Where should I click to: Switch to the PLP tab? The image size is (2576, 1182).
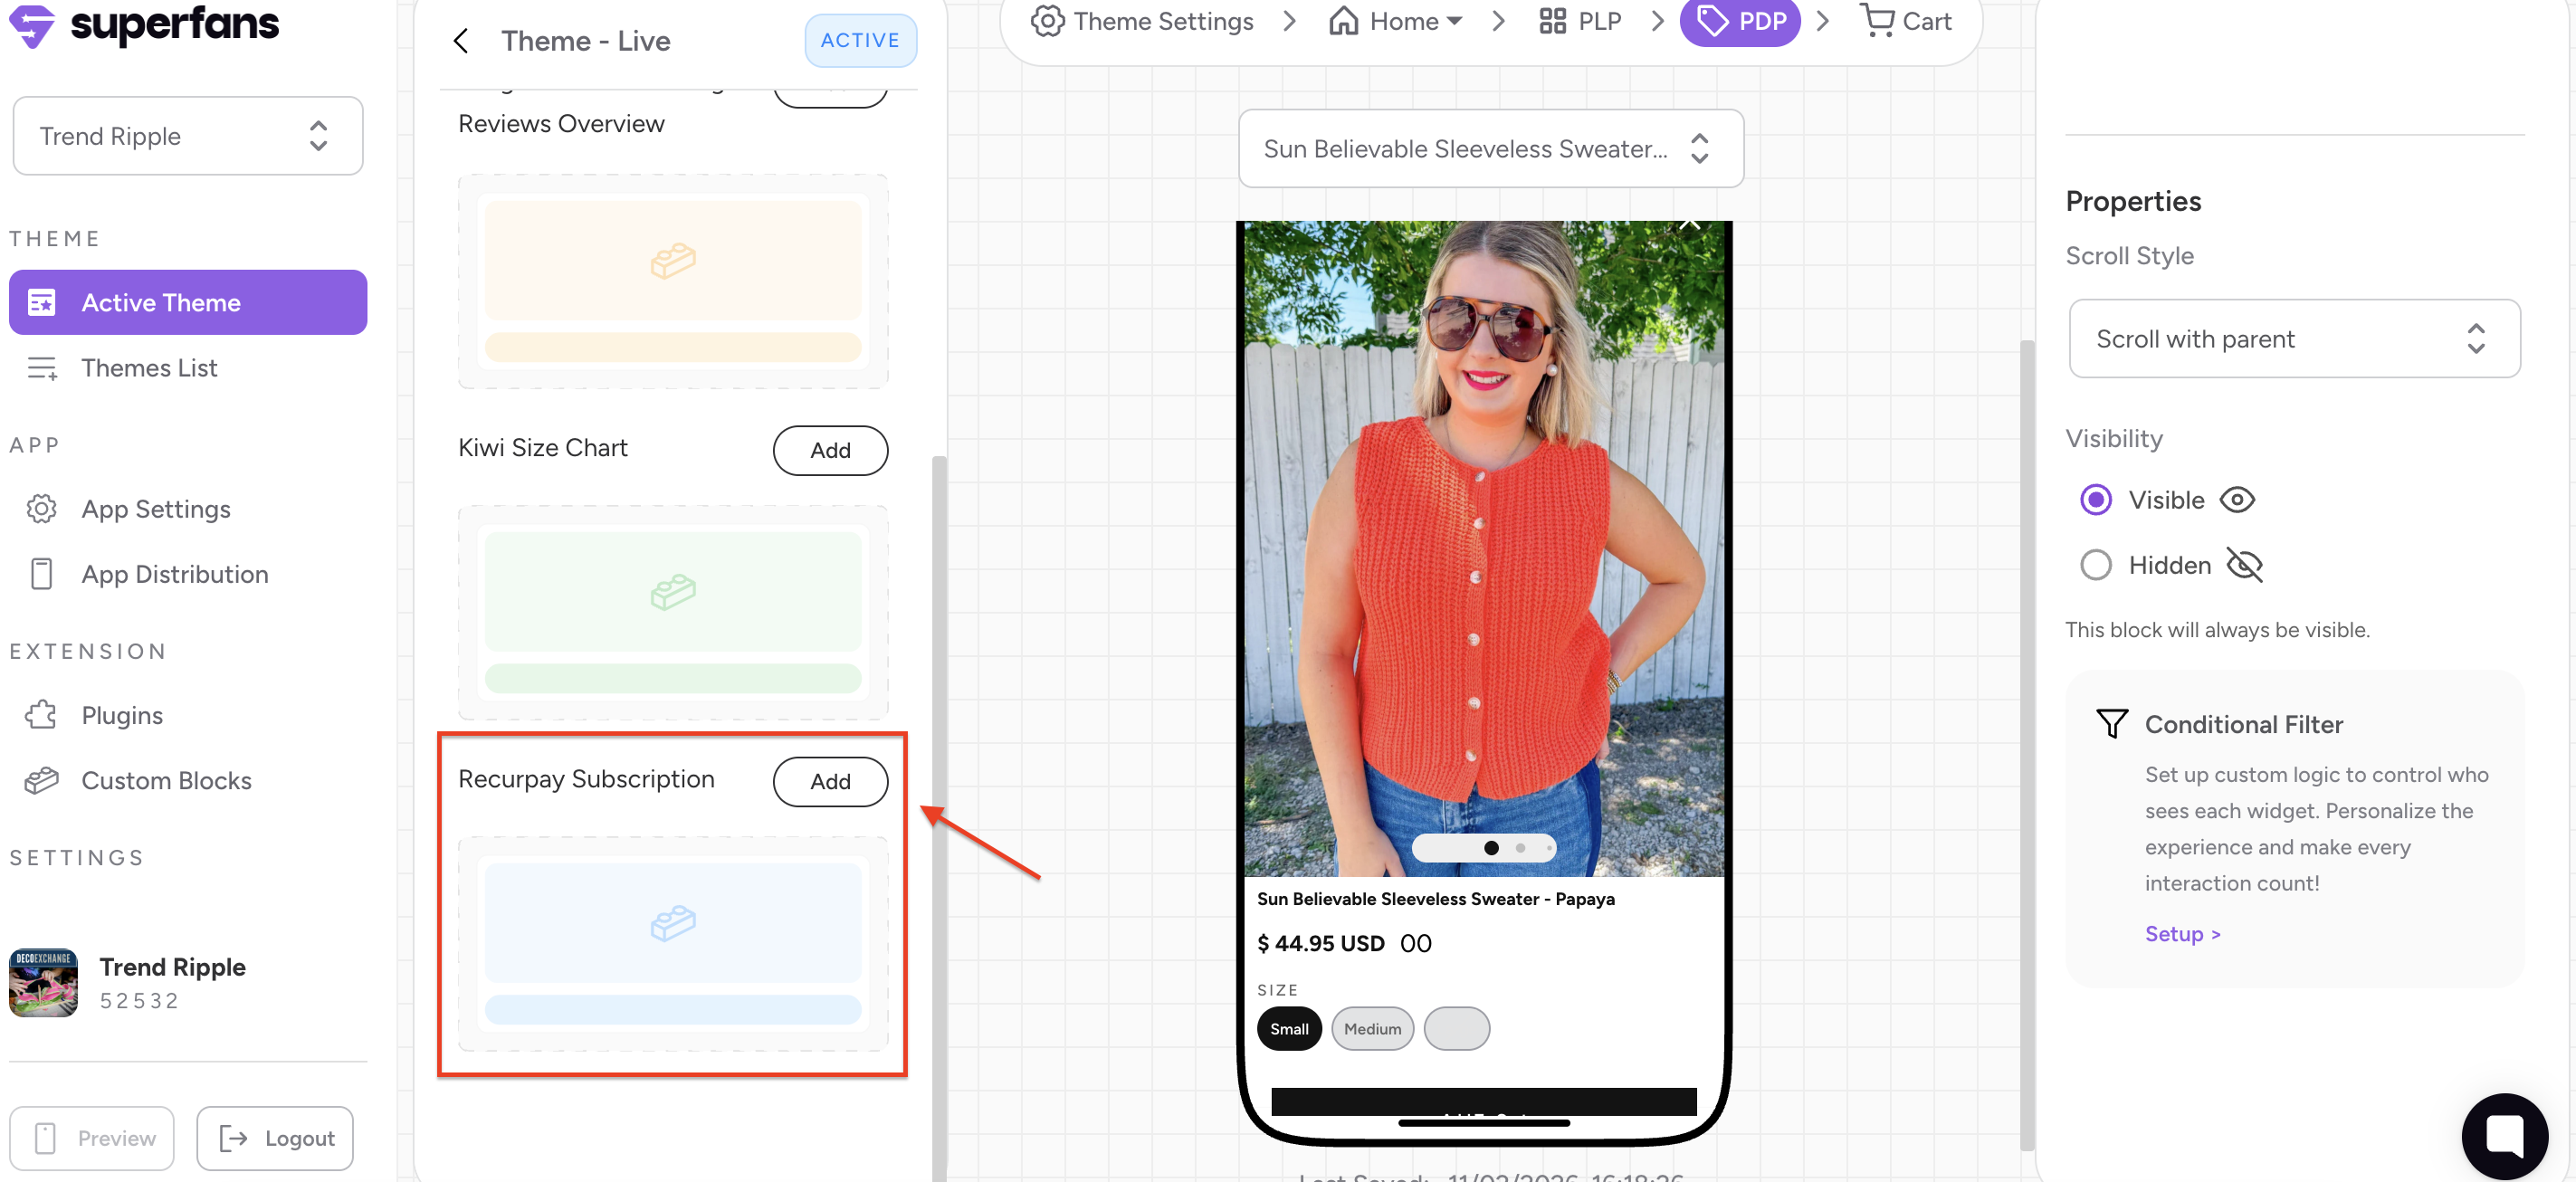coord(1580,21)
